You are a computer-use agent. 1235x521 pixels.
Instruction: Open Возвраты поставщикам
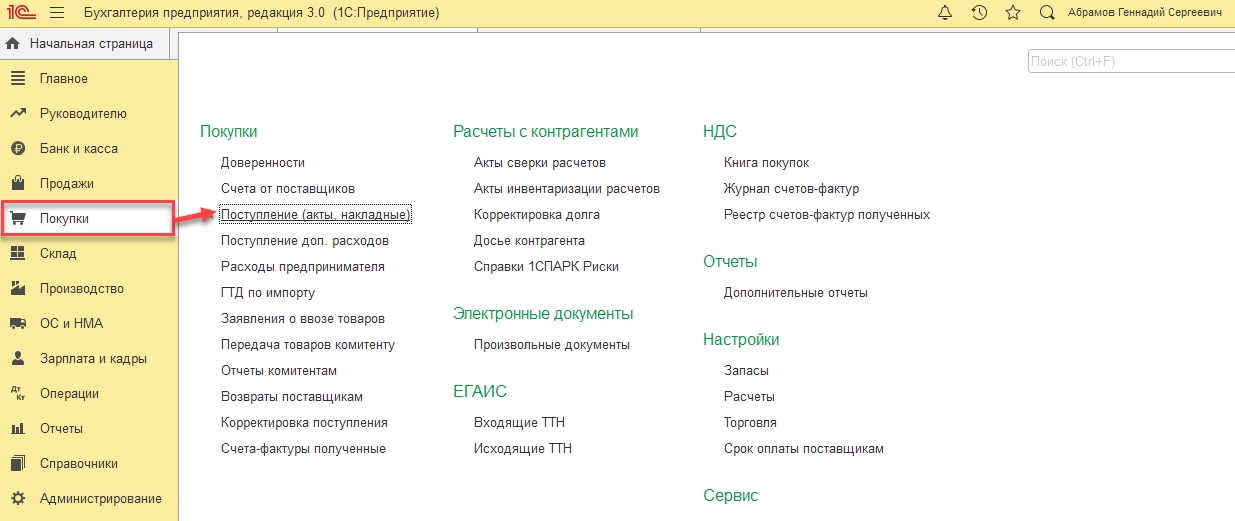(x=292, y=396)
